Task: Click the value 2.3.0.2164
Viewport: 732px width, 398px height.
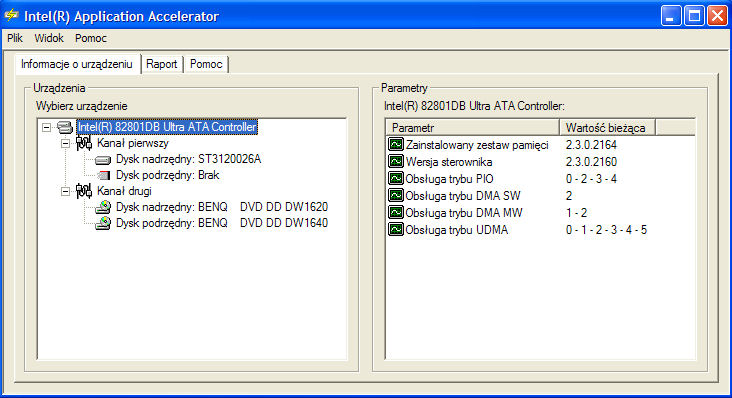Action: 591,145
